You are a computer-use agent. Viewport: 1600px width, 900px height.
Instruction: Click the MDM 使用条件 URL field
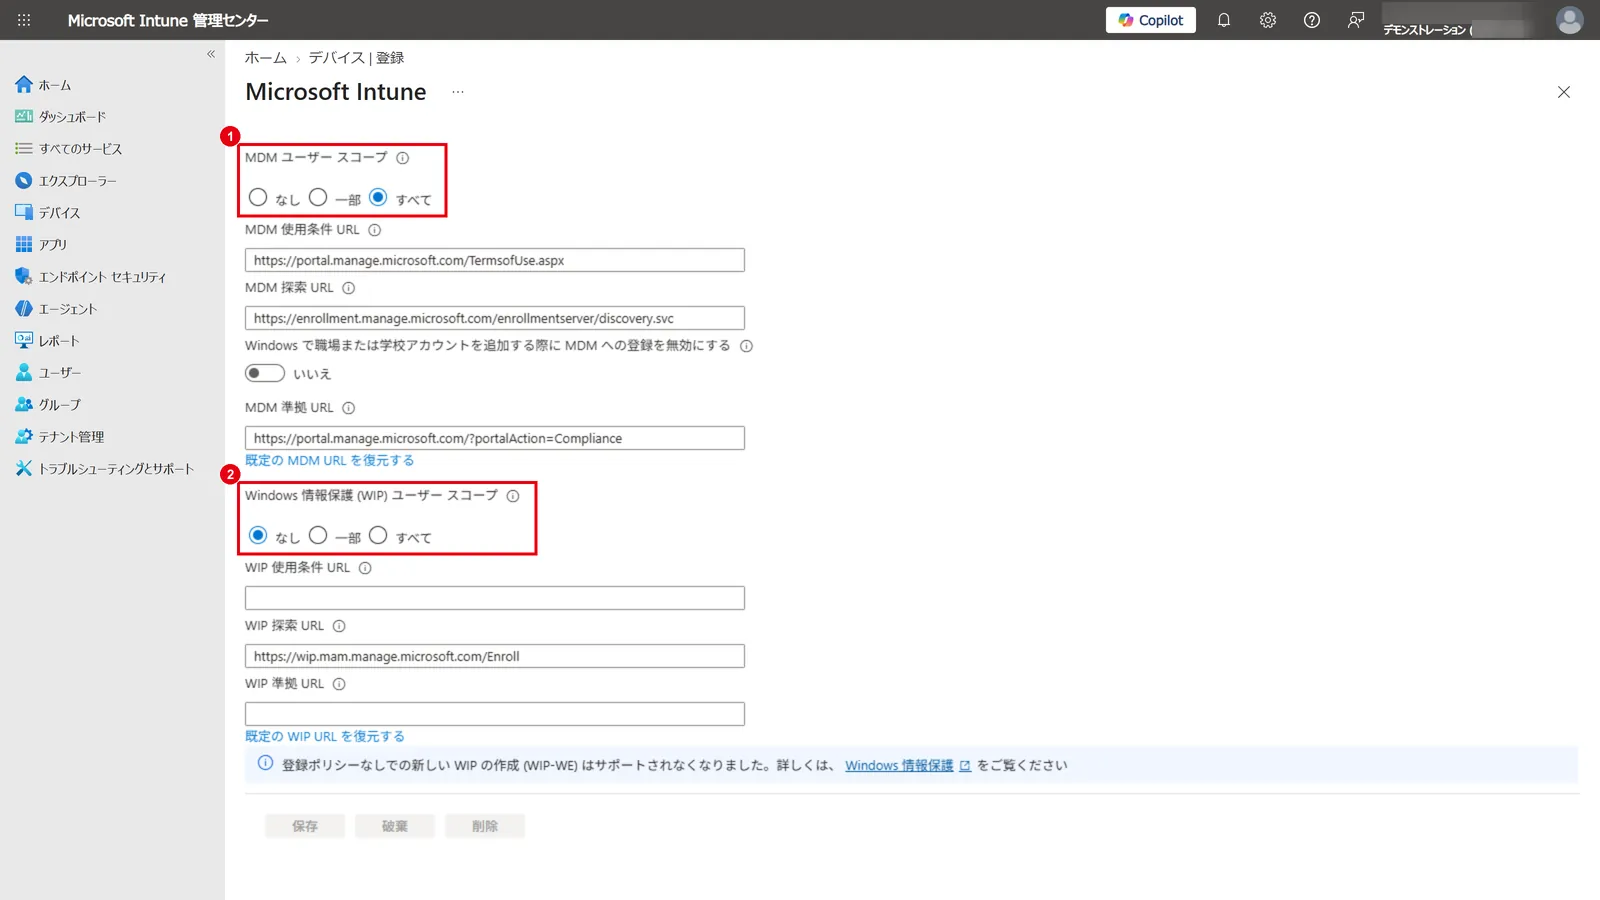495,260
